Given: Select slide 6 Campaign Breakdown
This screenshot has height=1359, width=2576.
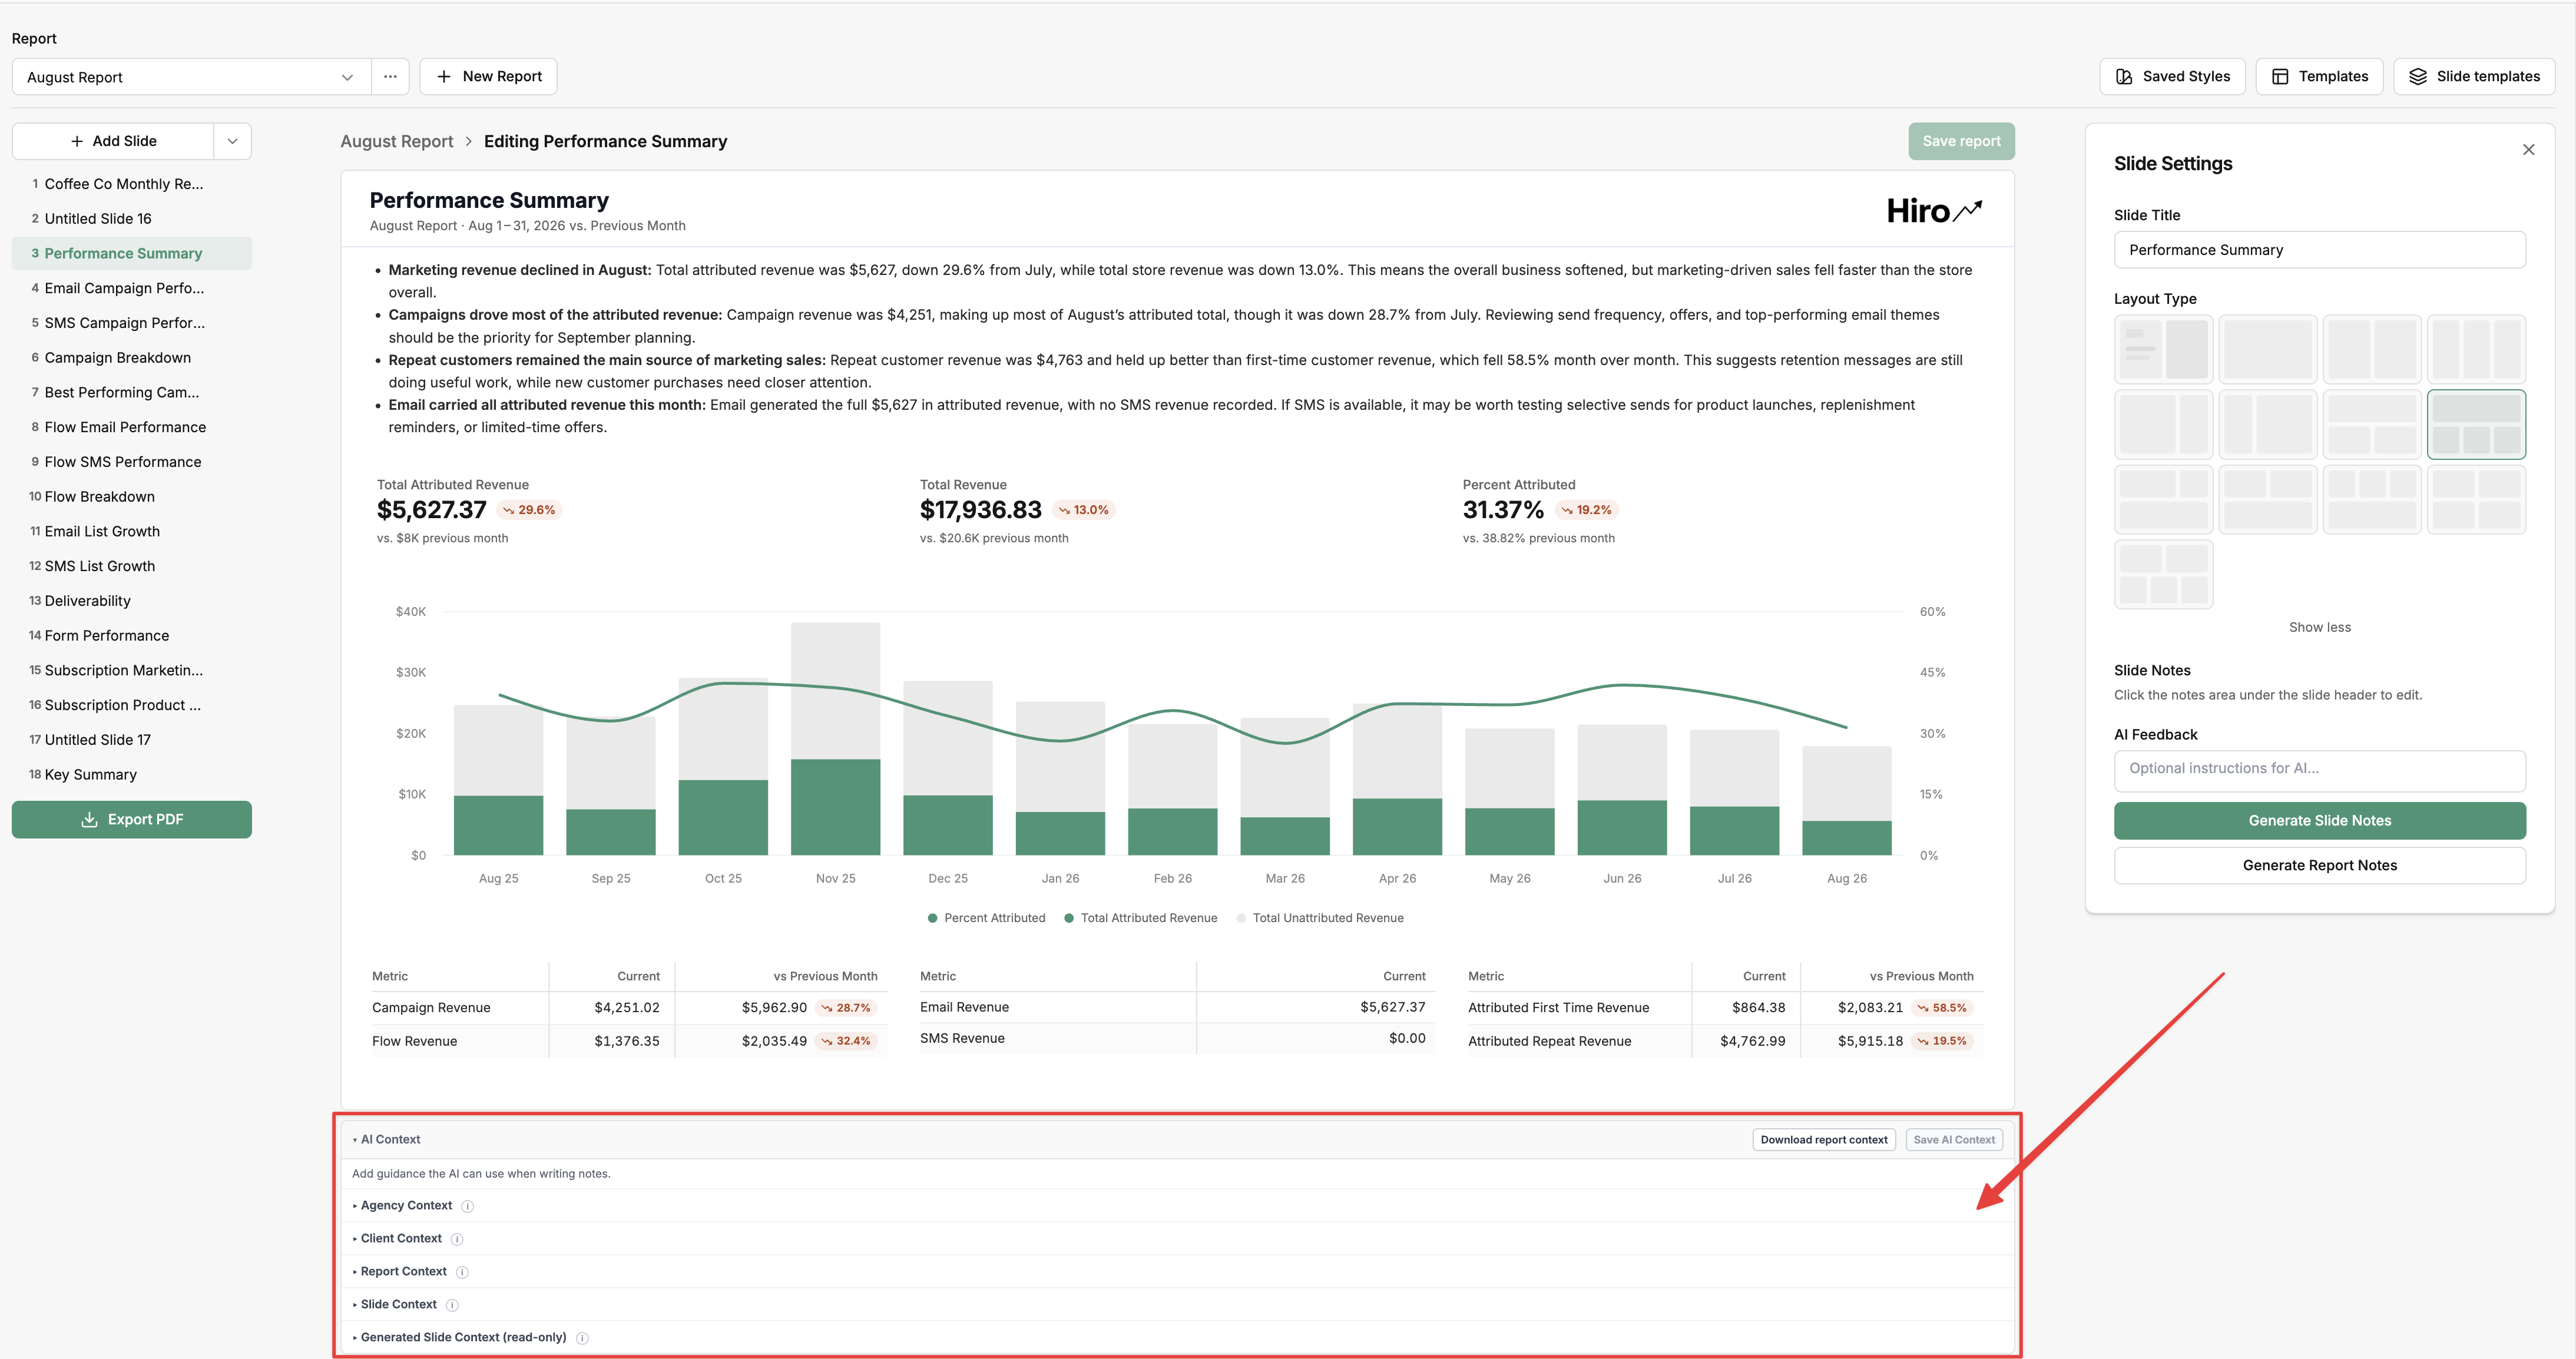Looking at the screenshot, I should [131, 358].
